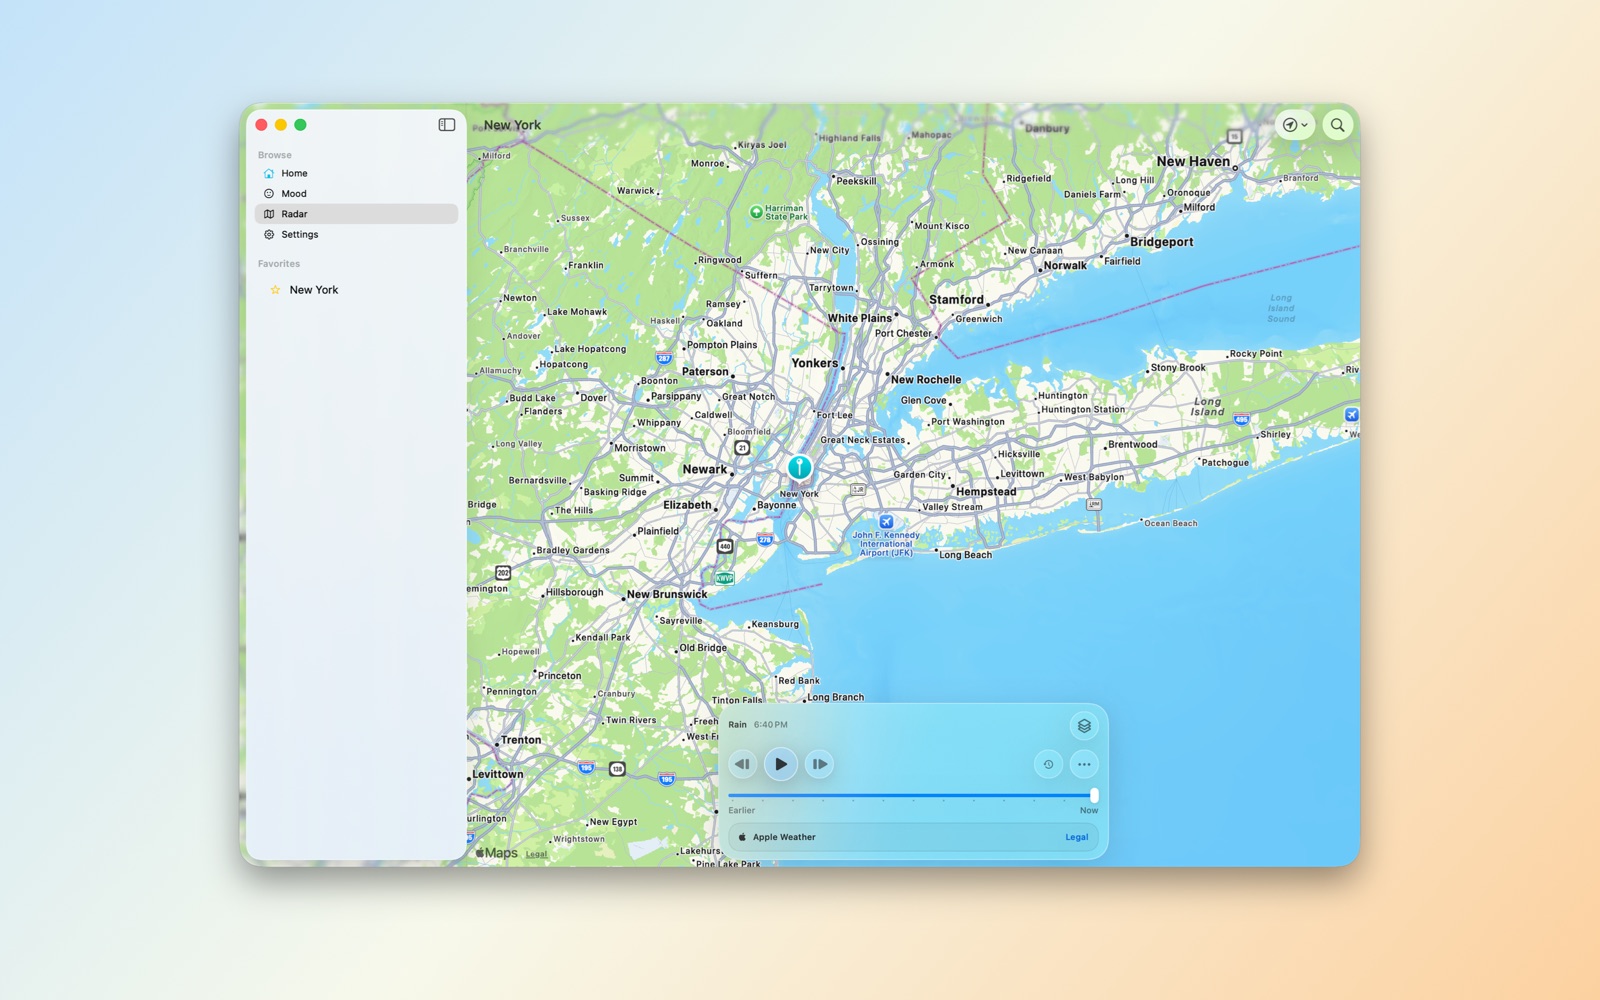The image size is (1600, 1000).
Task: Step radar forward one frame
Action: 819,764
